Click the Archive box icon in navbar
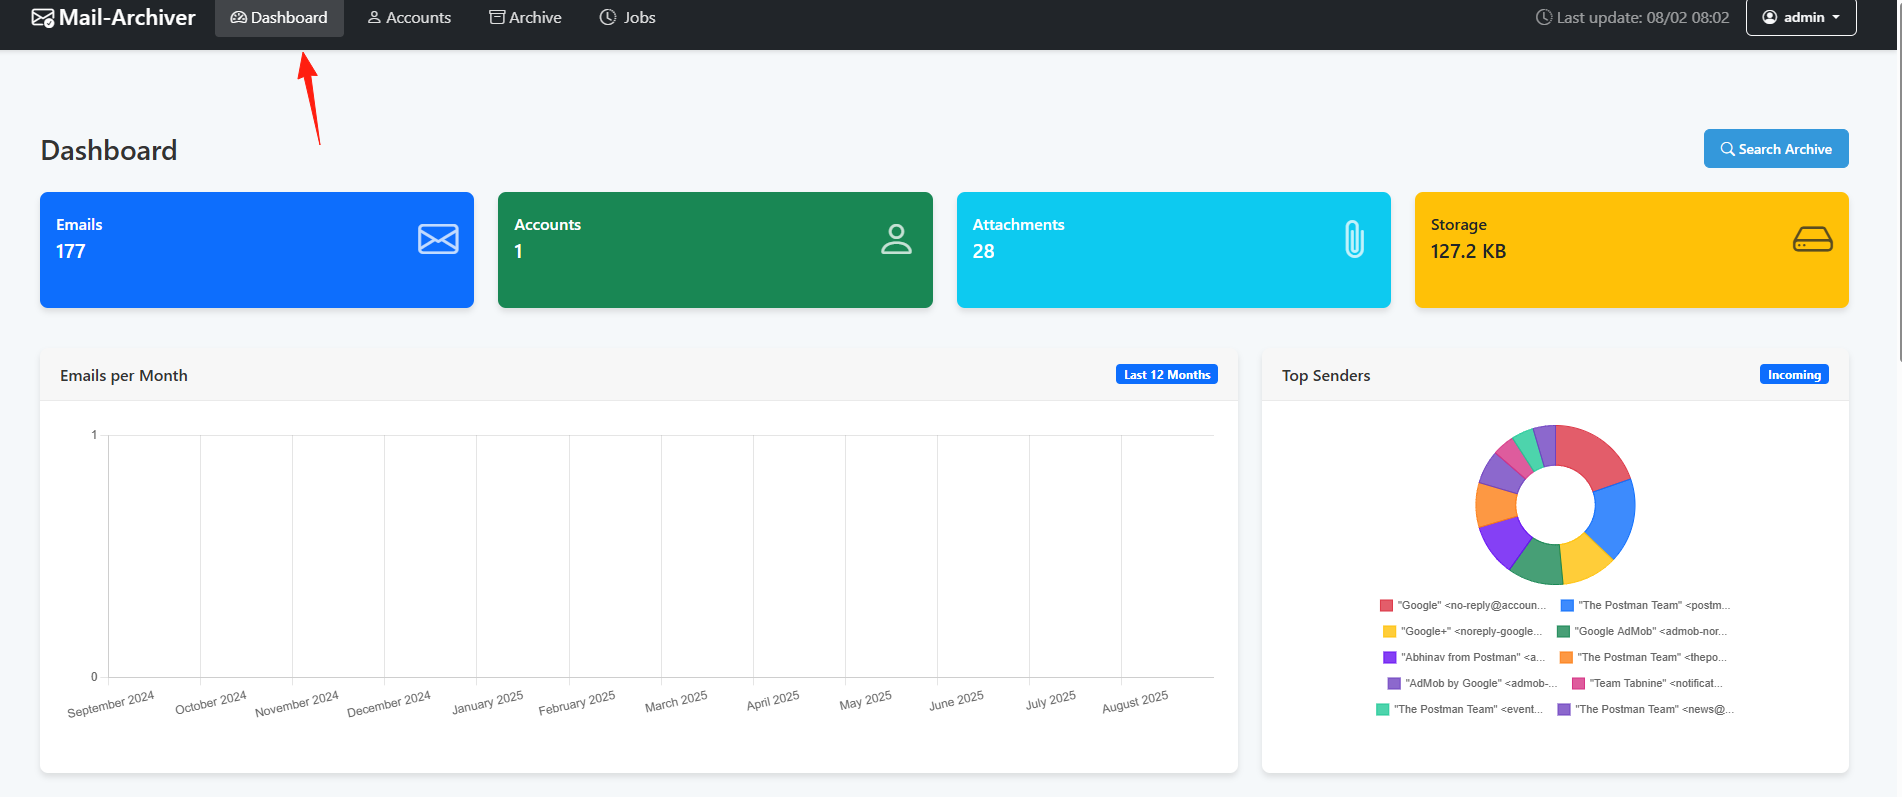 coord(497,17)
